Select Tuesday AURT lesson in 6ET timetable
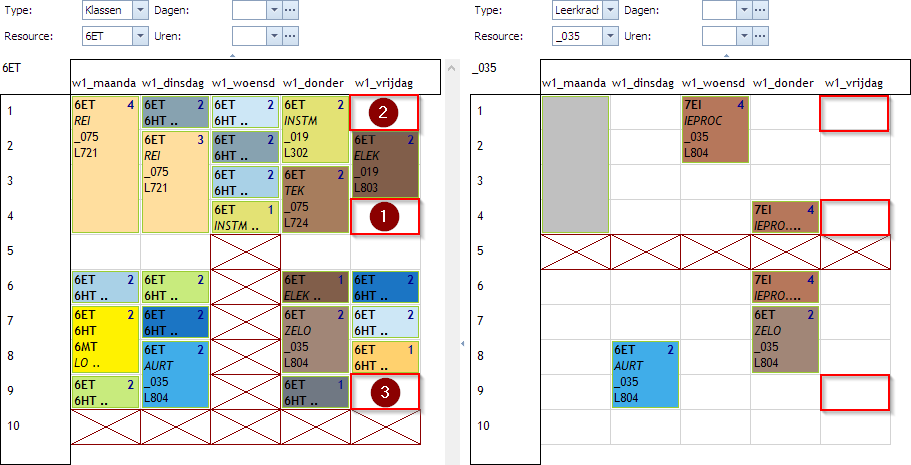The width and height of the screenshot is (911, 465). 175,374
